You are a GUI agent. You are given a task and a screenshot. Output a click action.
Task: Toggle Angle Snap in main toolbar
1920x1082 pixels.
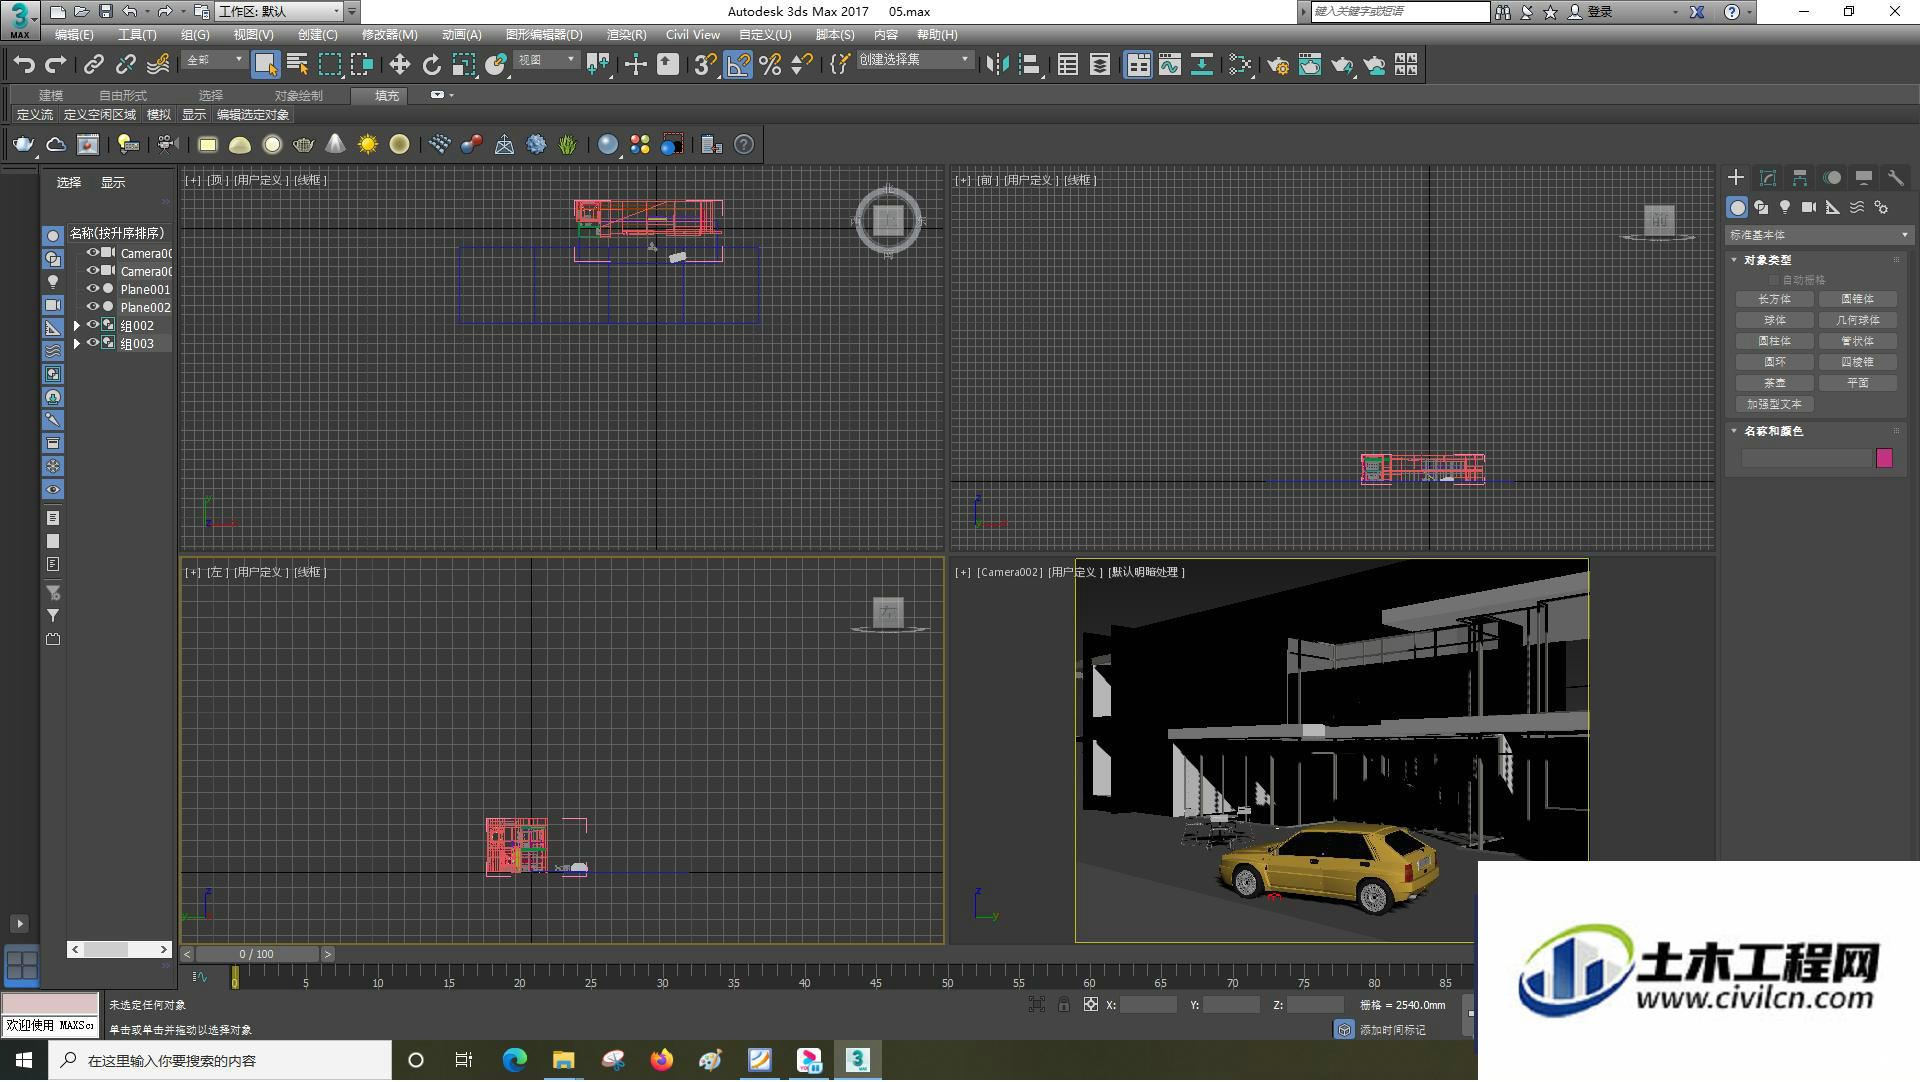tap(738, 65)
